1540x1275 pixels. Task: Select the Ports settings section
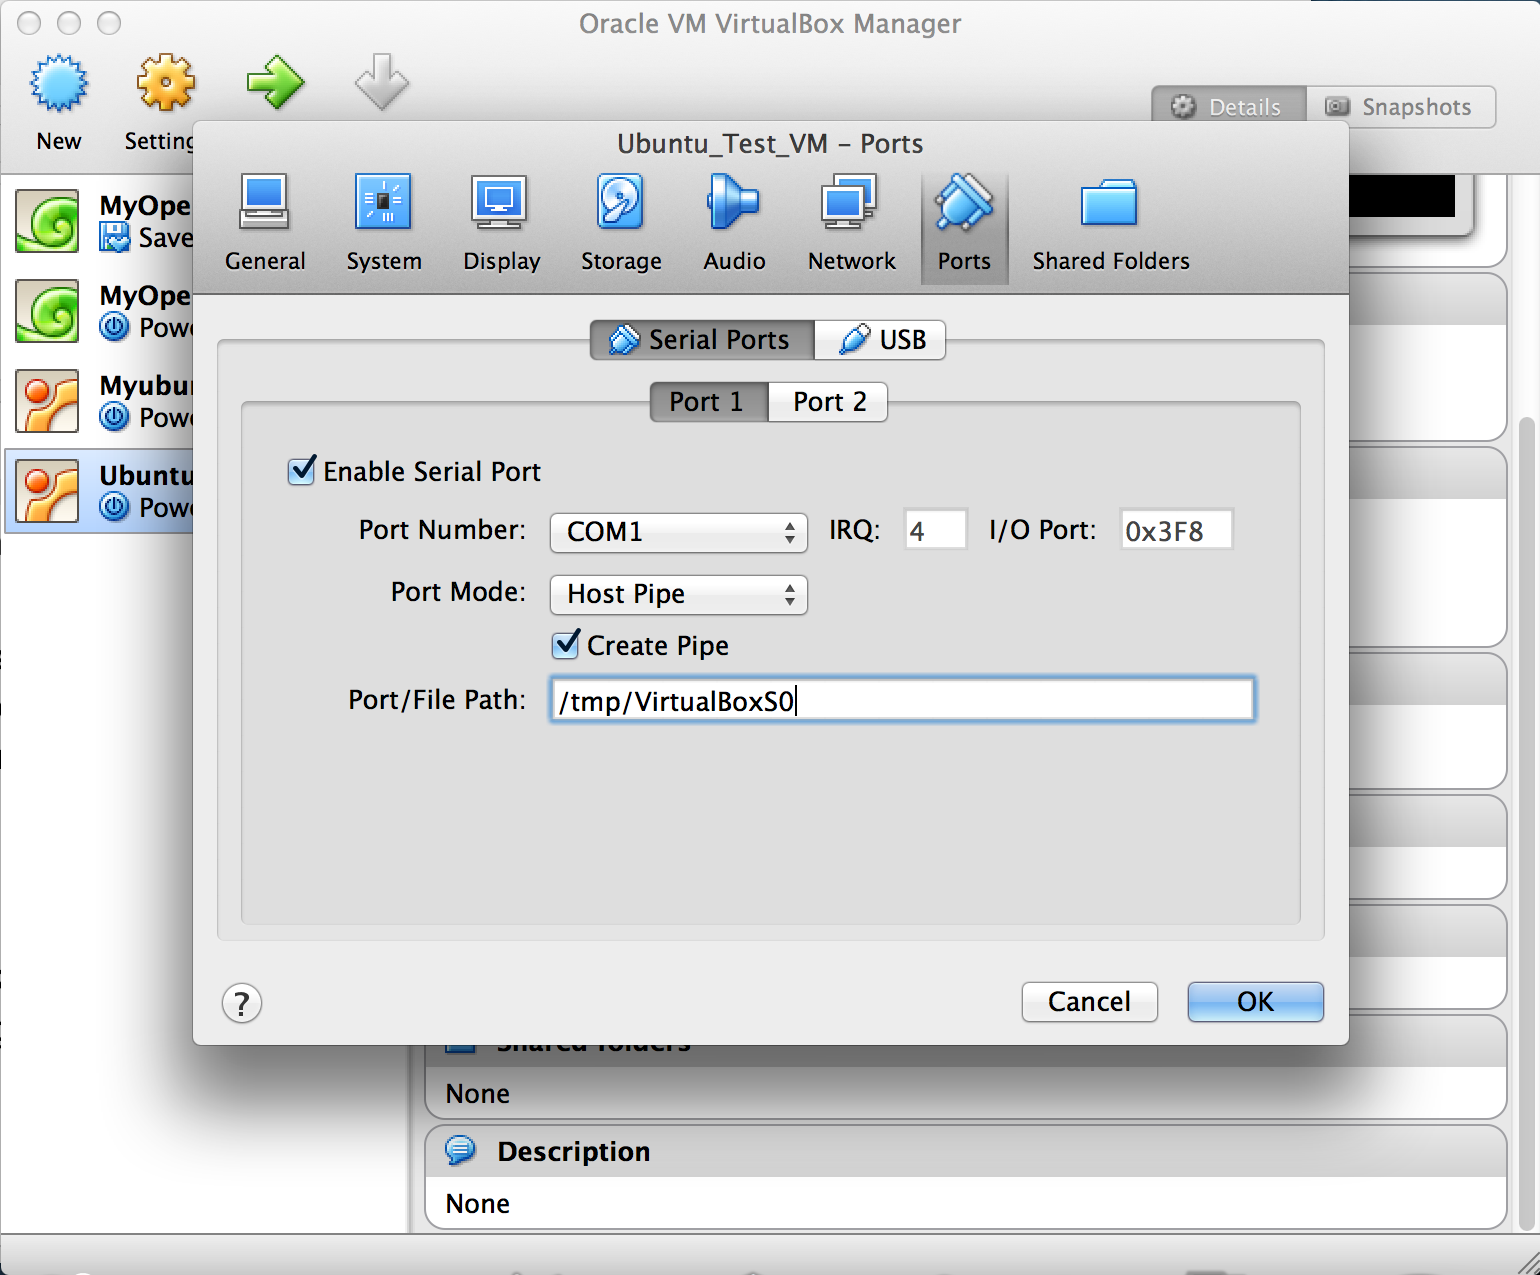click(964, 226)
